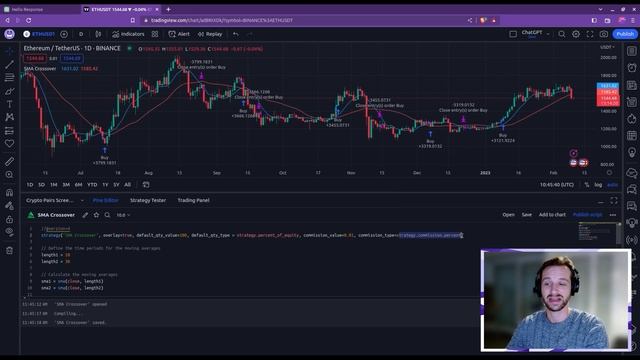Viewport: 640px width, 360px height.
Task: Select the ruler measure tool
Action: (x=9, y=161)
